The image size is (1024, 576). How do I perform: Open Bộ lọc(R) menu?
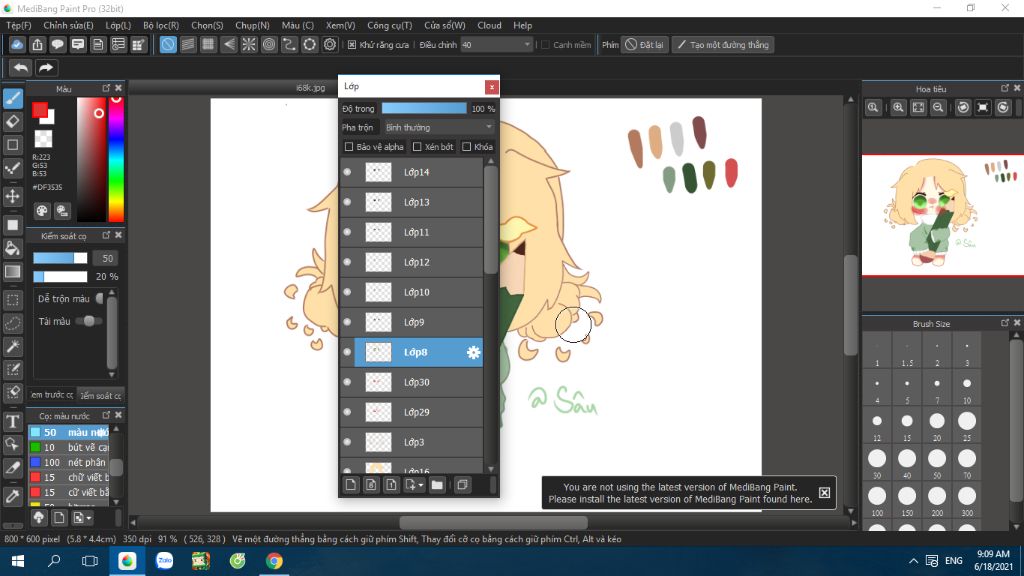(x=161, y=25)
